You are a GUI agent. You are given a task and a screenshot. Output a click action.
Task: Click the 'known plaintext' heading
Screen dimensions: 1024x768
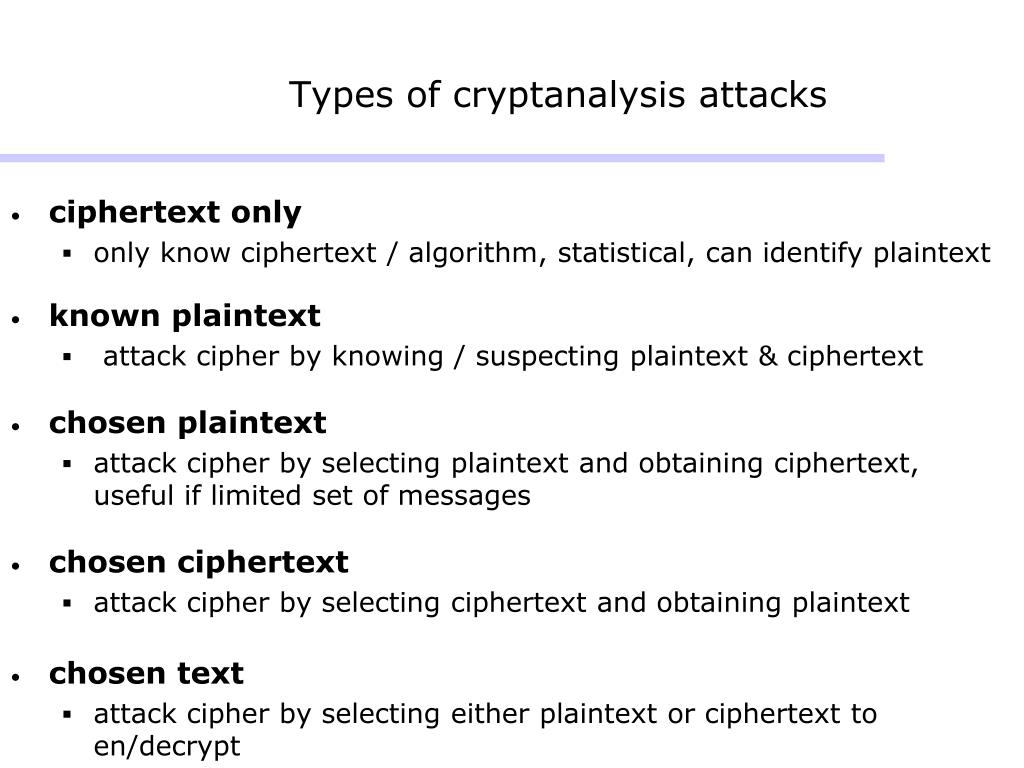click(185, 316)
